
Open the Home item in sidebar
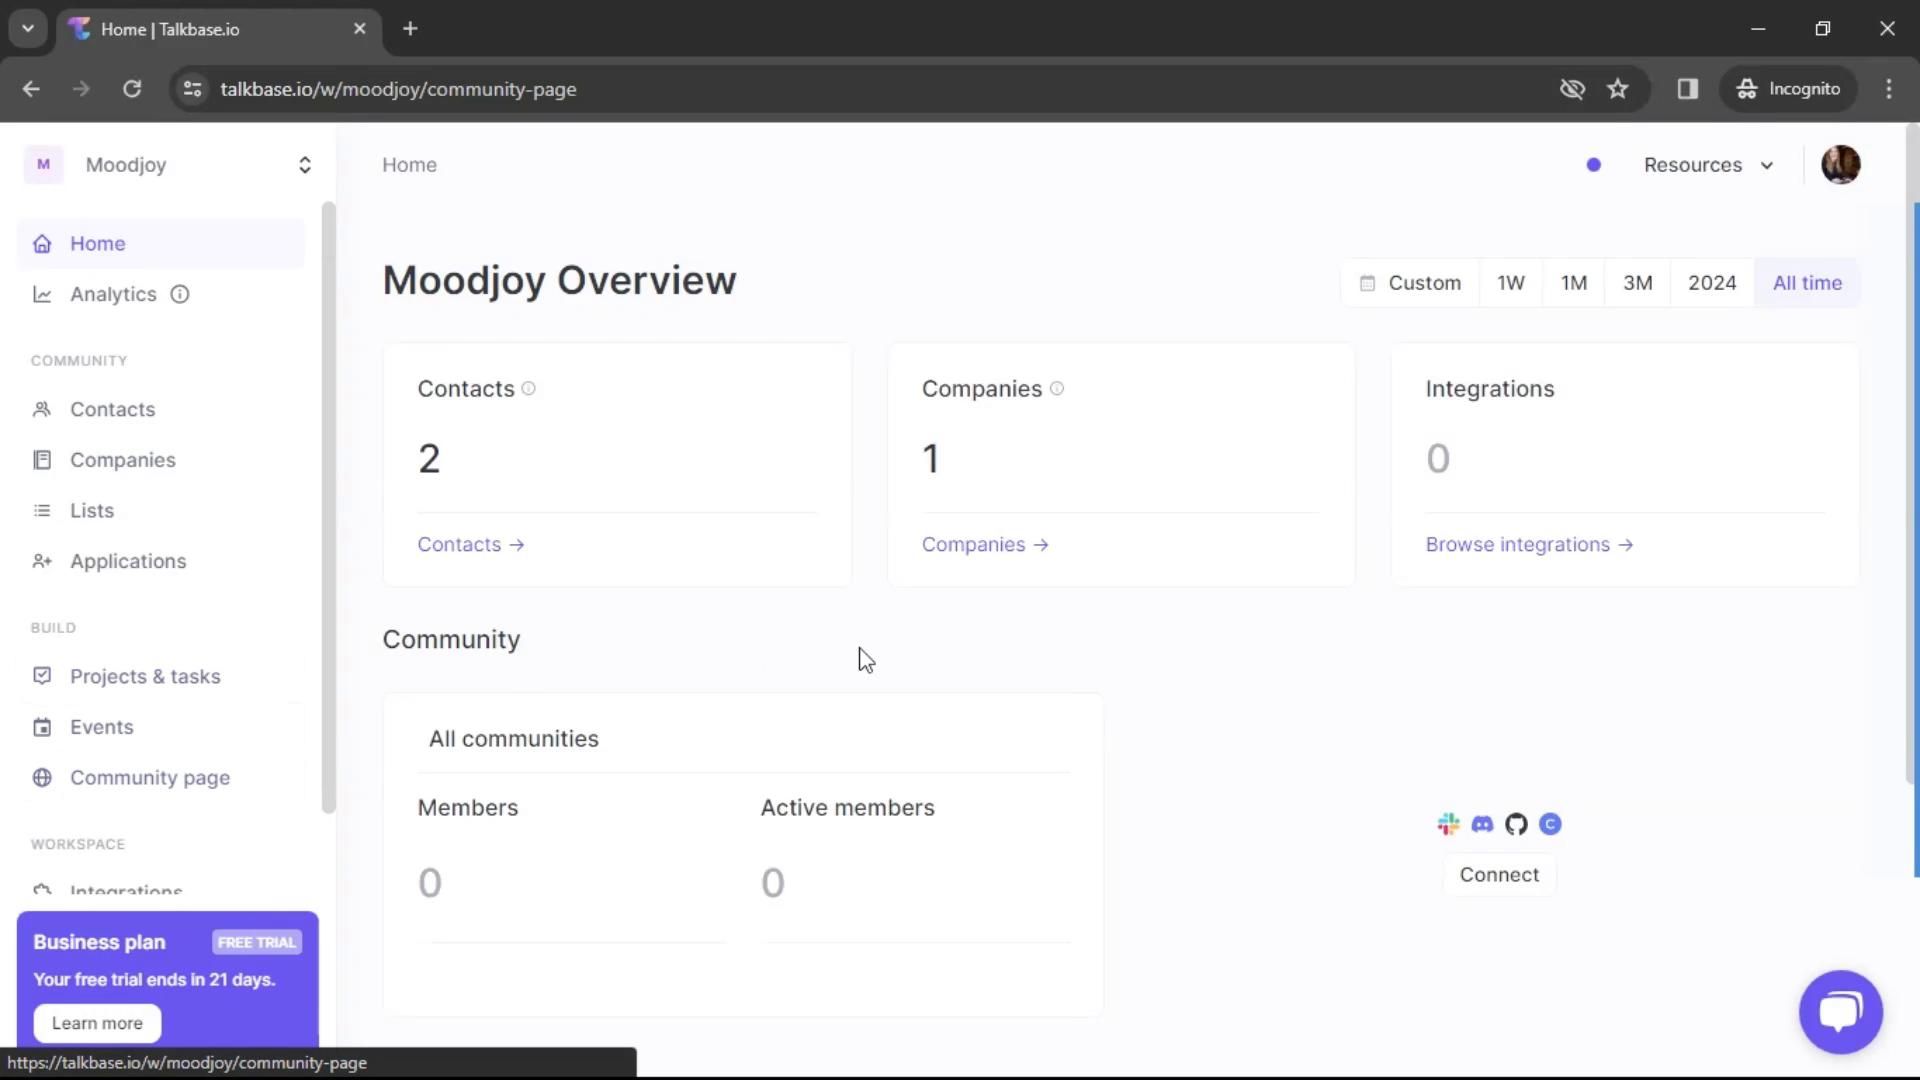[x=160, y=244]
